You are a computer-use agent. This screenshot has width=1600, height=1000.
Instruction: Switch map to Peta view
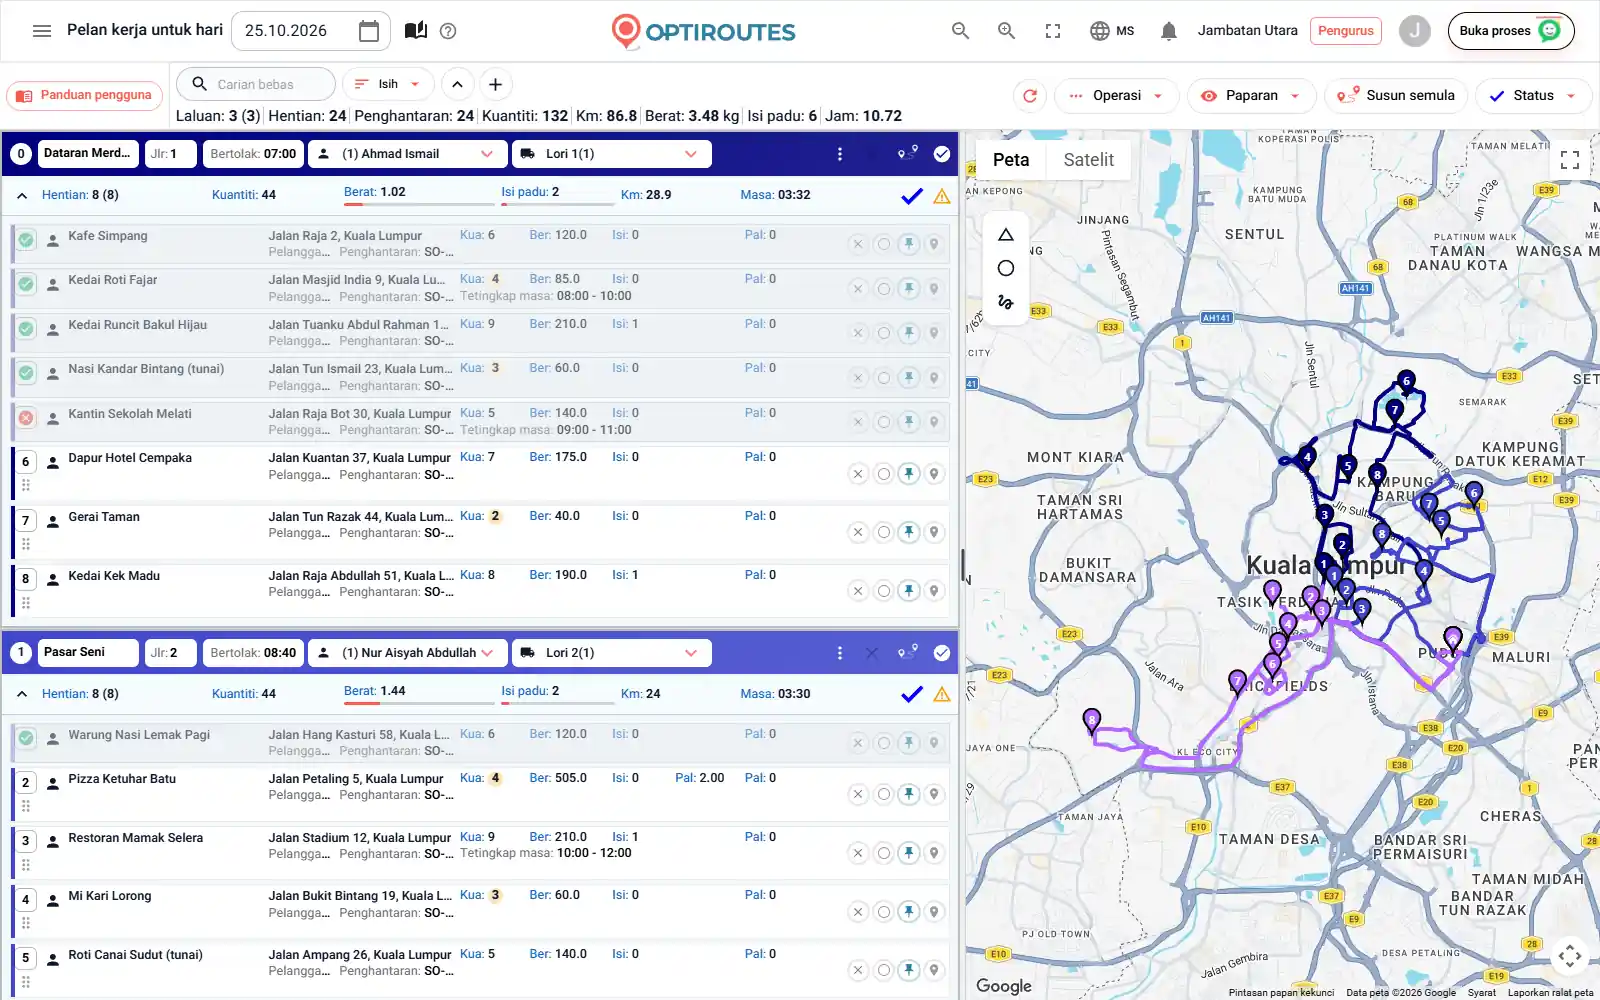(x=1011, y=160)
